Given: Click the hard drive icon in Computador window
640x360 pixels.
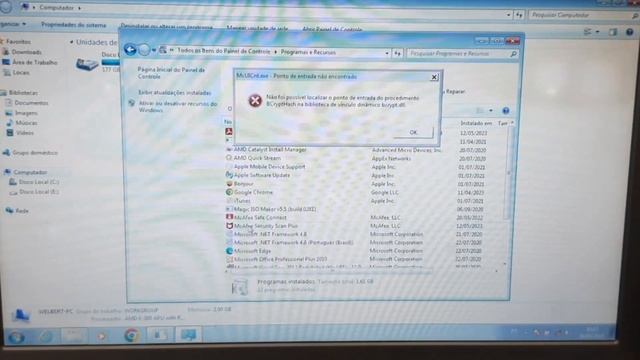Looking at the screenshot, I should point(87,64).
